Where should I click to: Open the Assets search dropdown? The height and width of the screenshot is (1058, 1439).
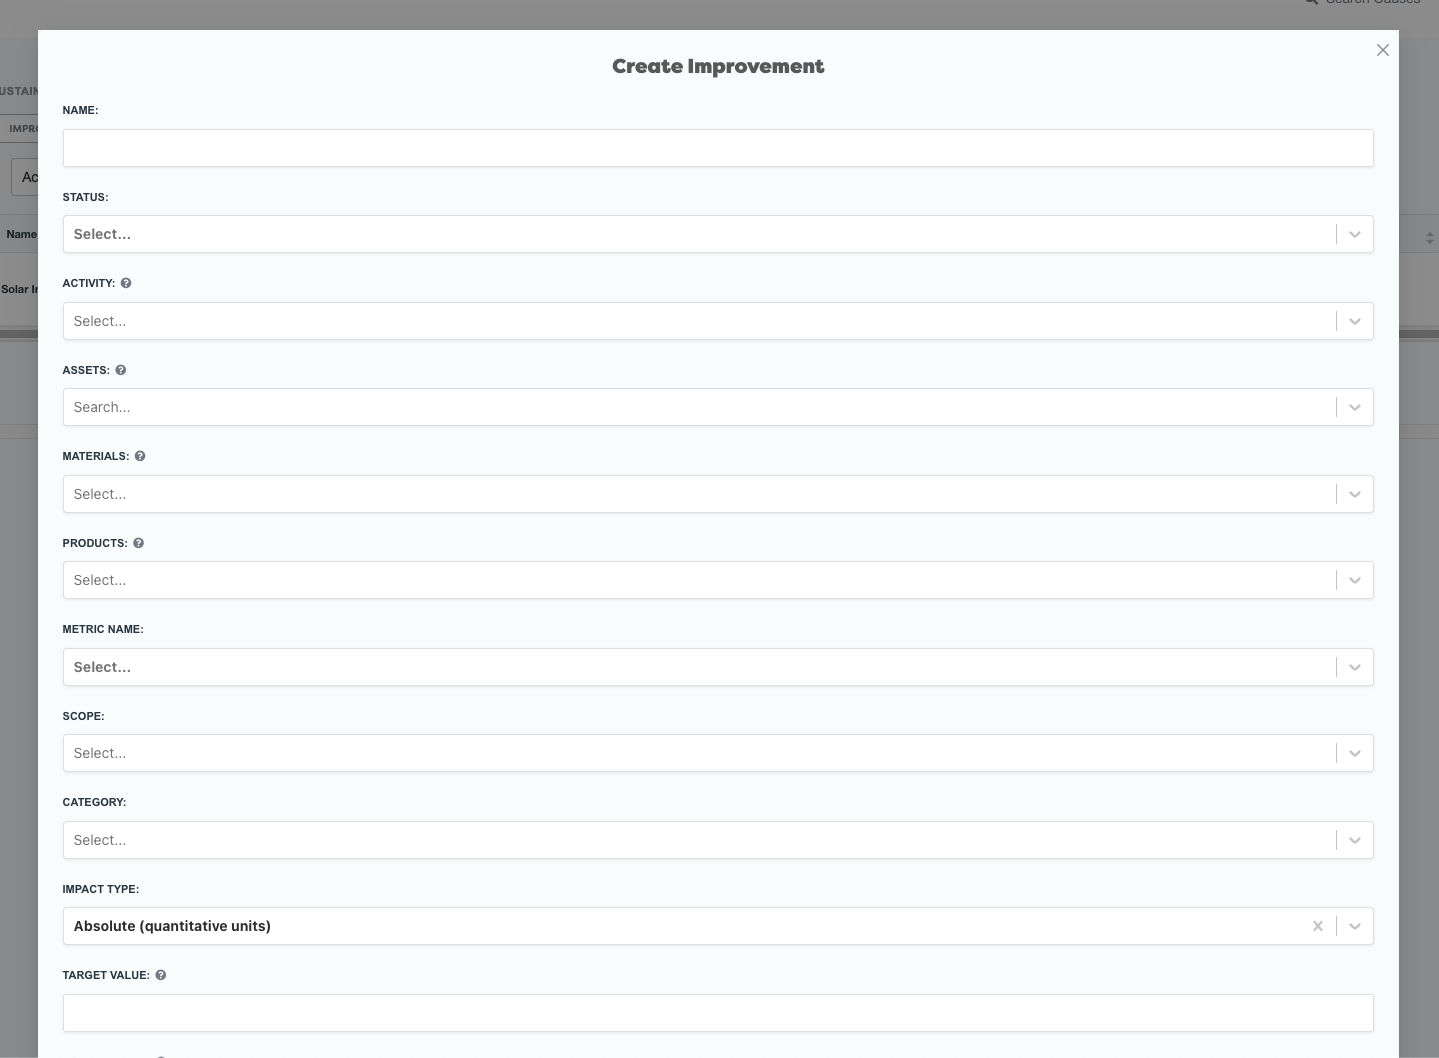click(x=698, y=407)
